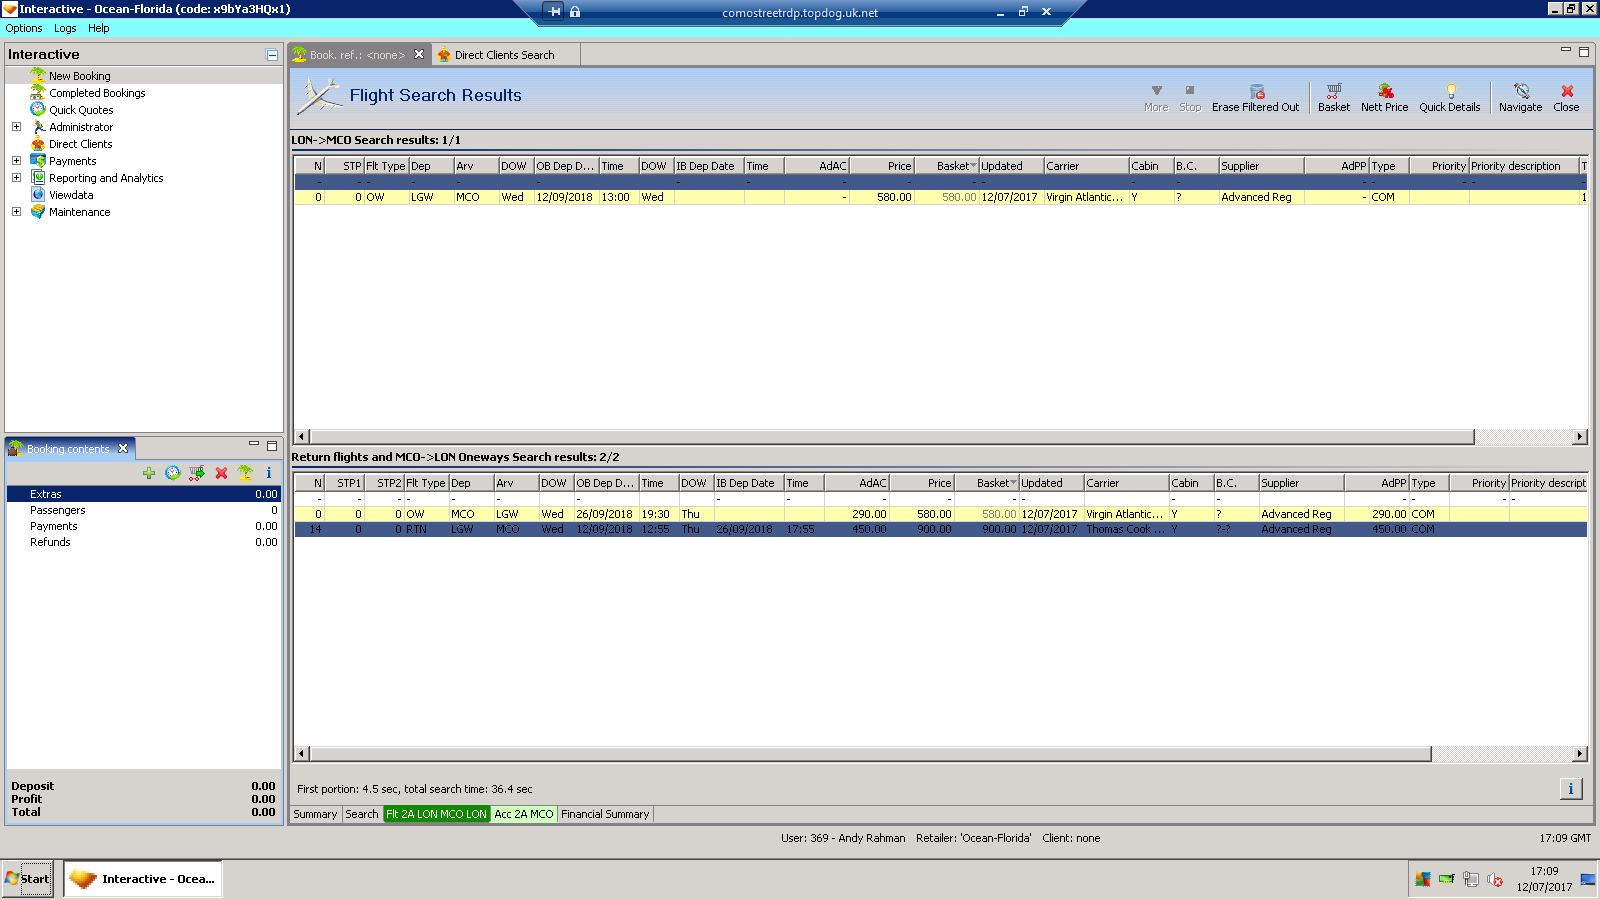Click the Viewdata globe icon

tap(38, 195)
